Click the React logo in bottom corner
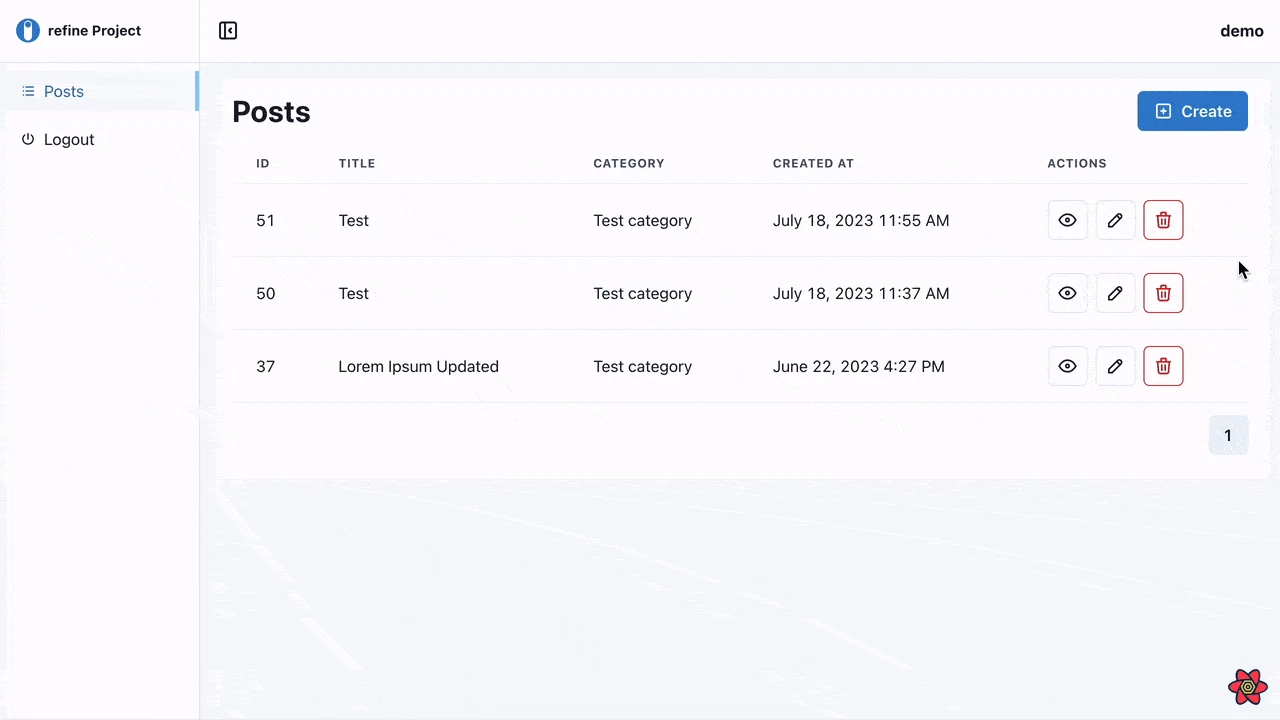 tap(1246, 687)
